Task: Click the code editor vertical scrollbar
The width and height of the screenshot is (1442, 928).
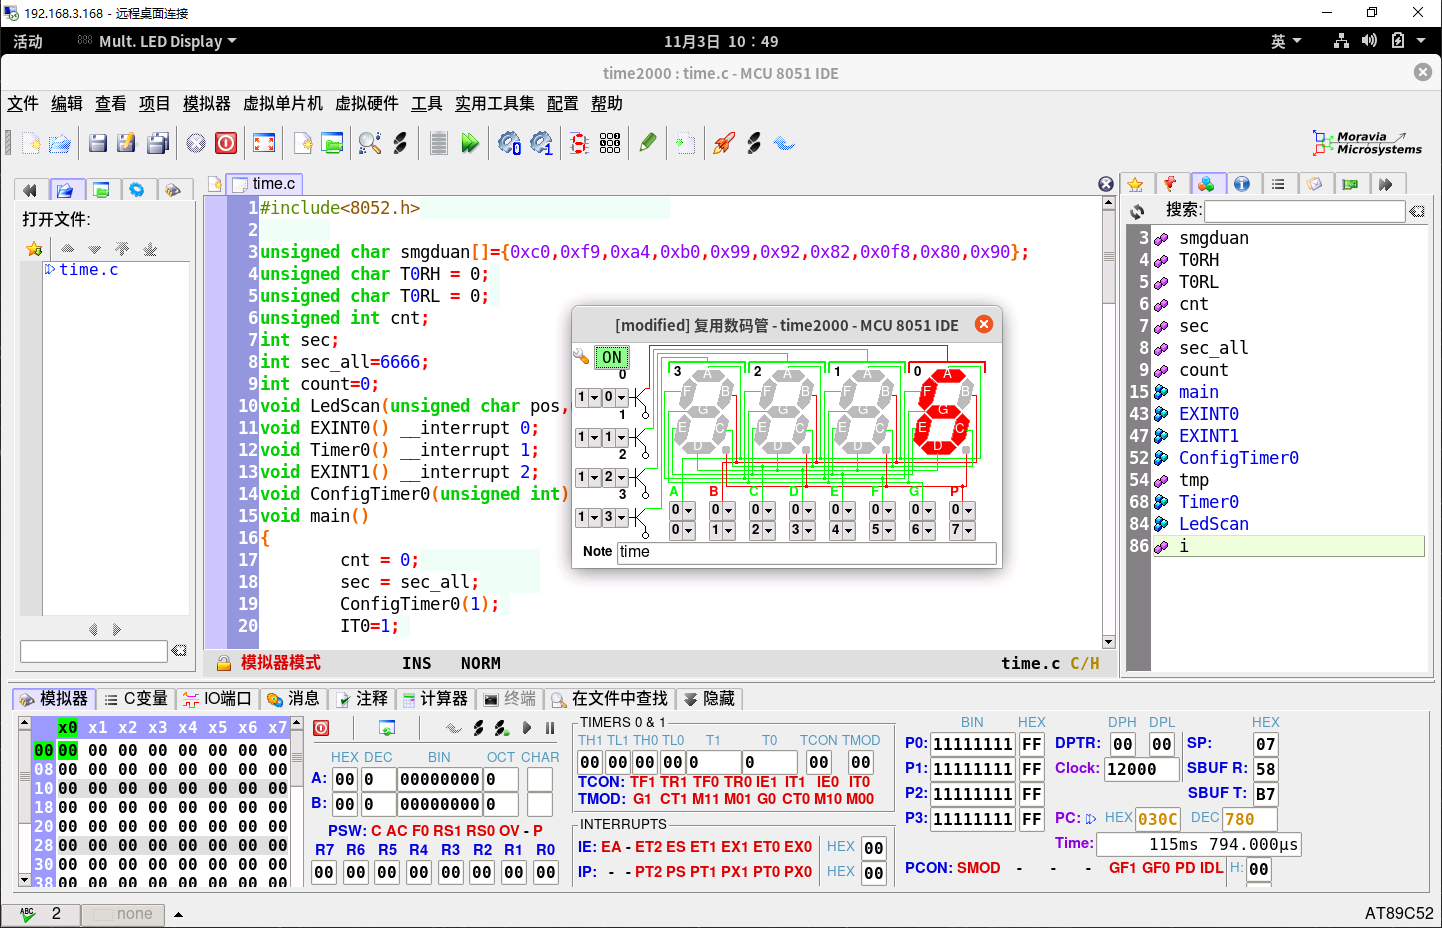Action: (1108, 421)
